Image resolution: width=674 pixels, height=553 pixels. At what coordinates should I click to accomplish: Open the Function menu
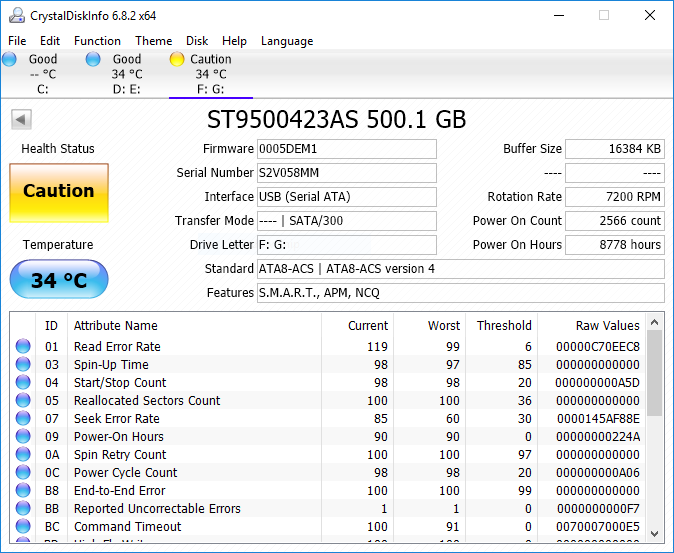[97, 41]
